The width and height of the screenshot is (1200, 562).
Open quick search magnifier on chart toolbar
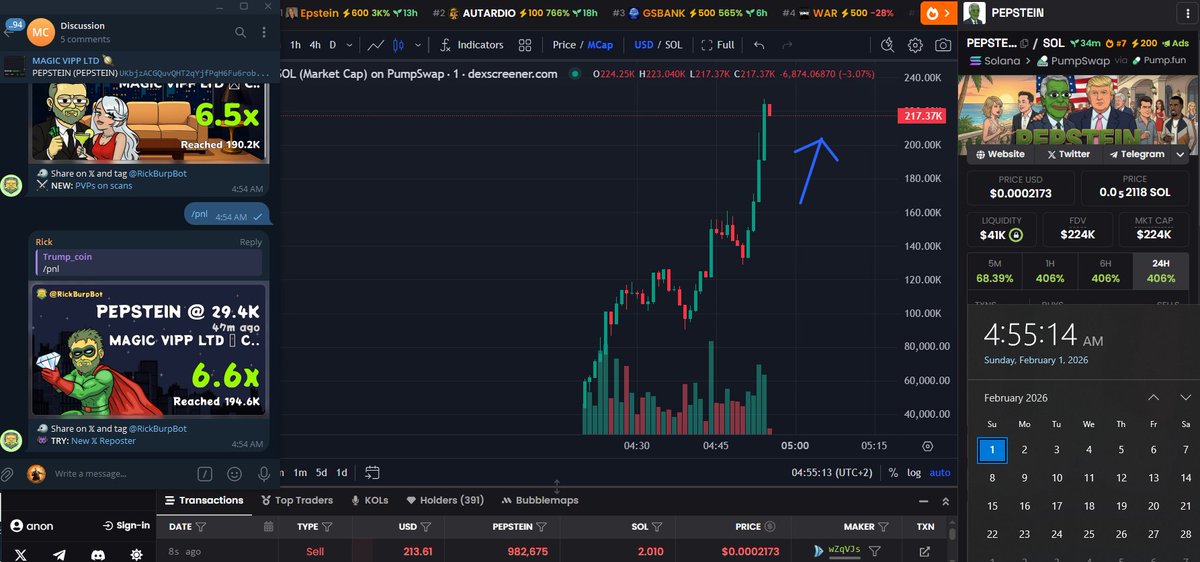[x=888, y=45]
